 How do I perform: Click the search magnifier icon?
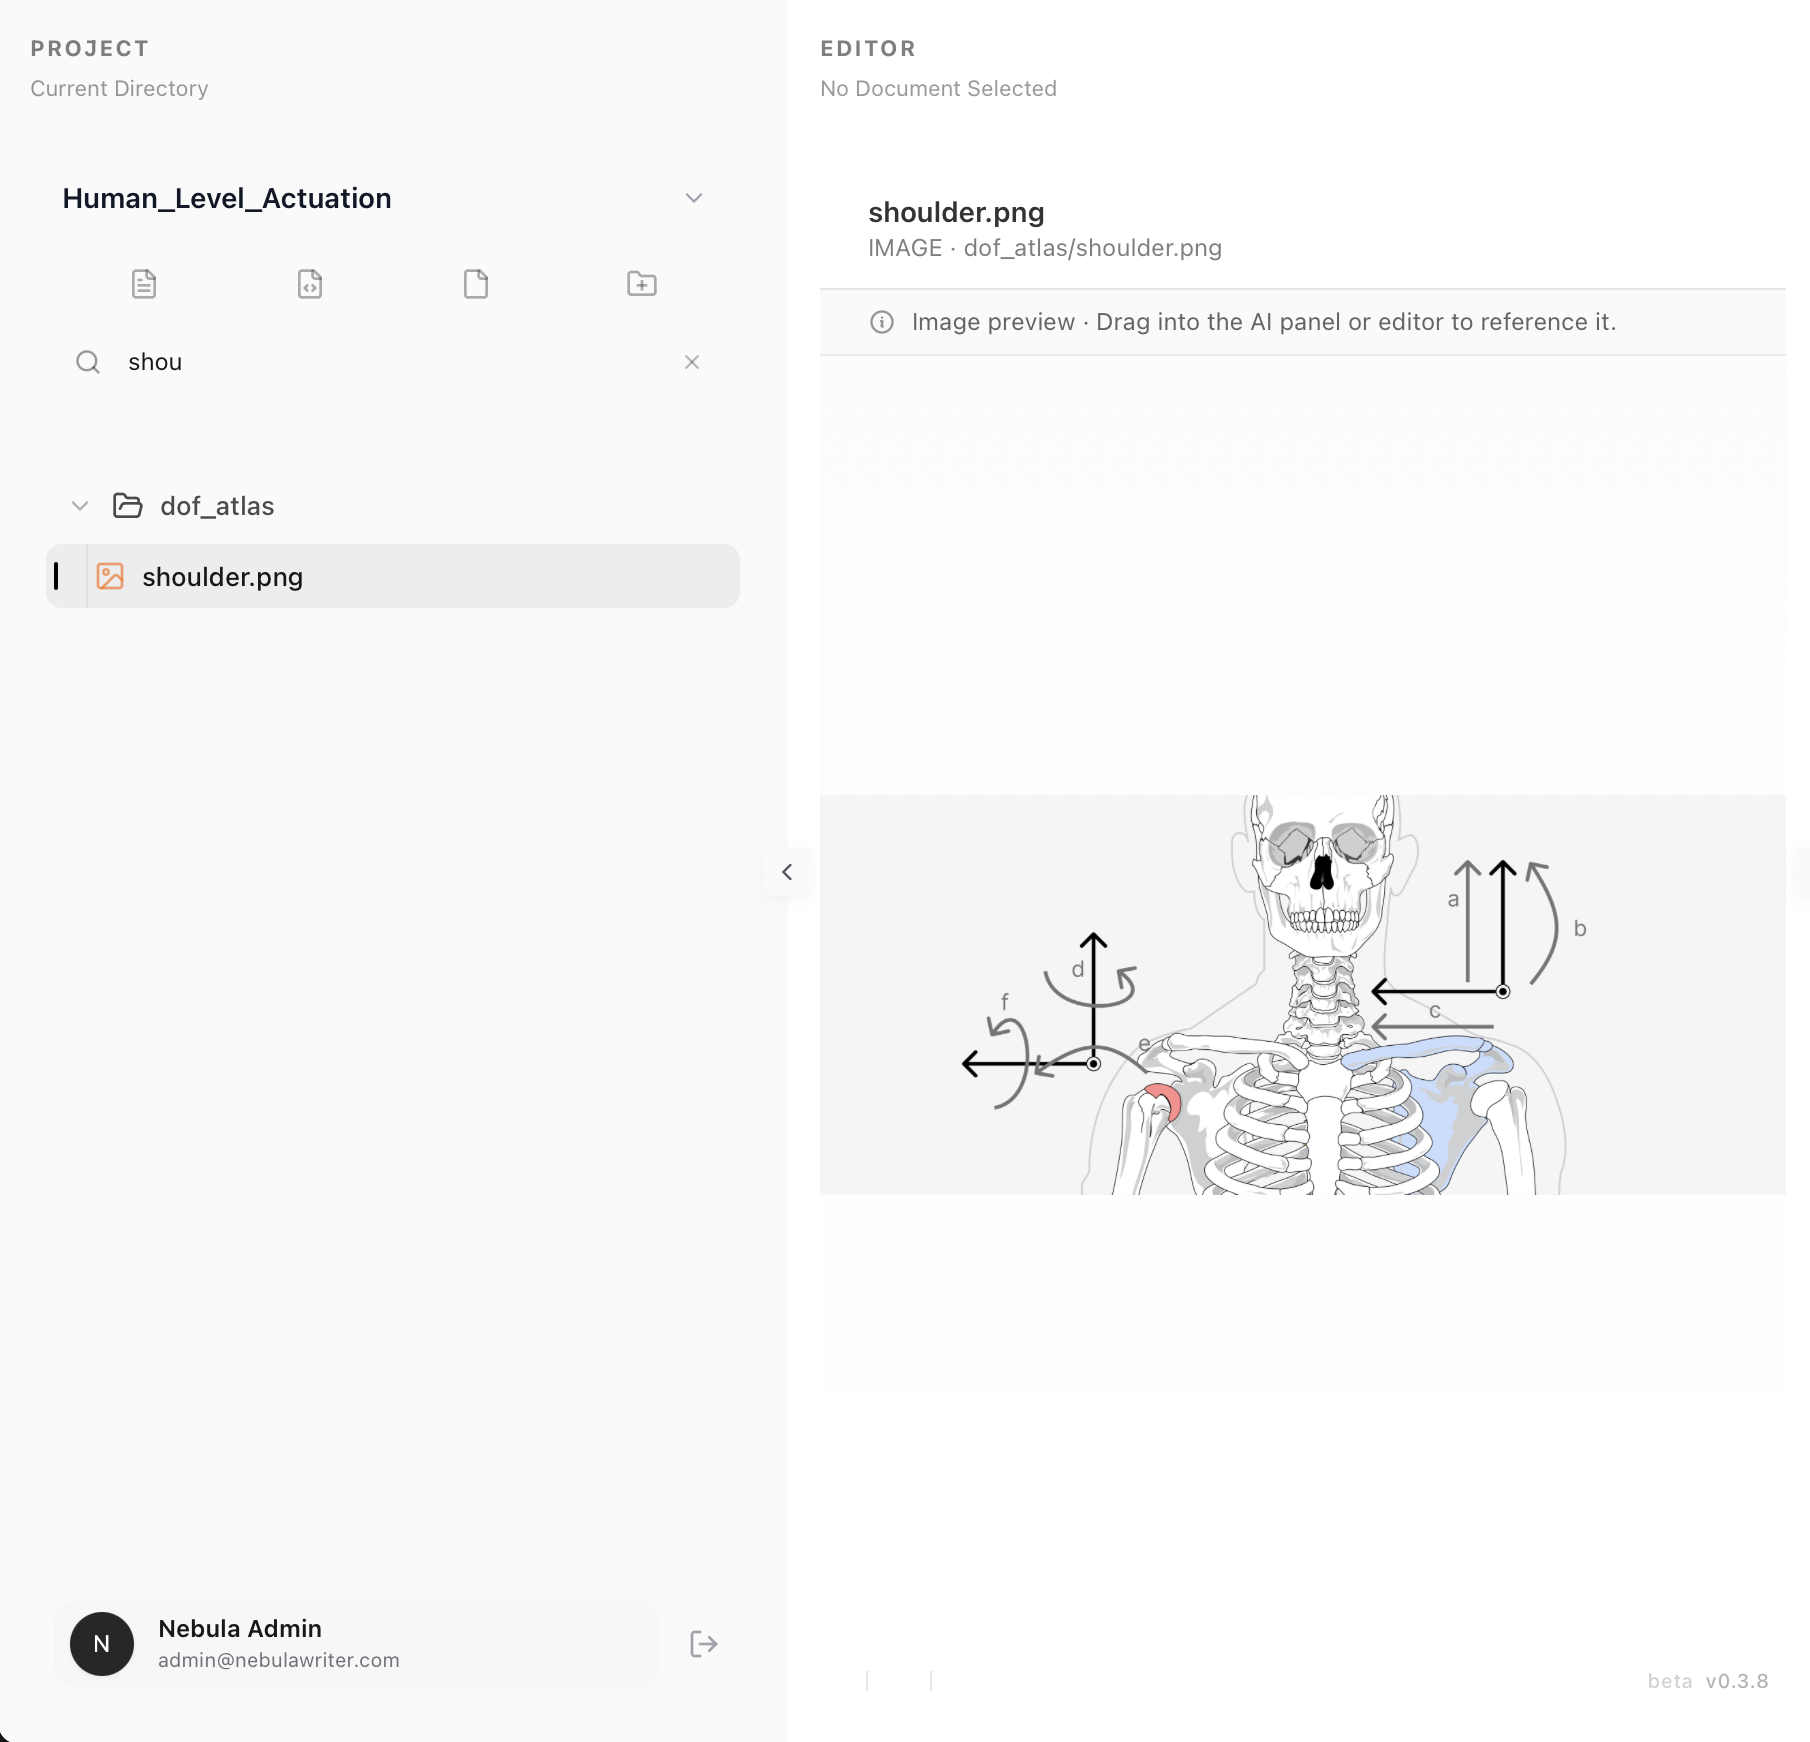click(x=88, y=362)
